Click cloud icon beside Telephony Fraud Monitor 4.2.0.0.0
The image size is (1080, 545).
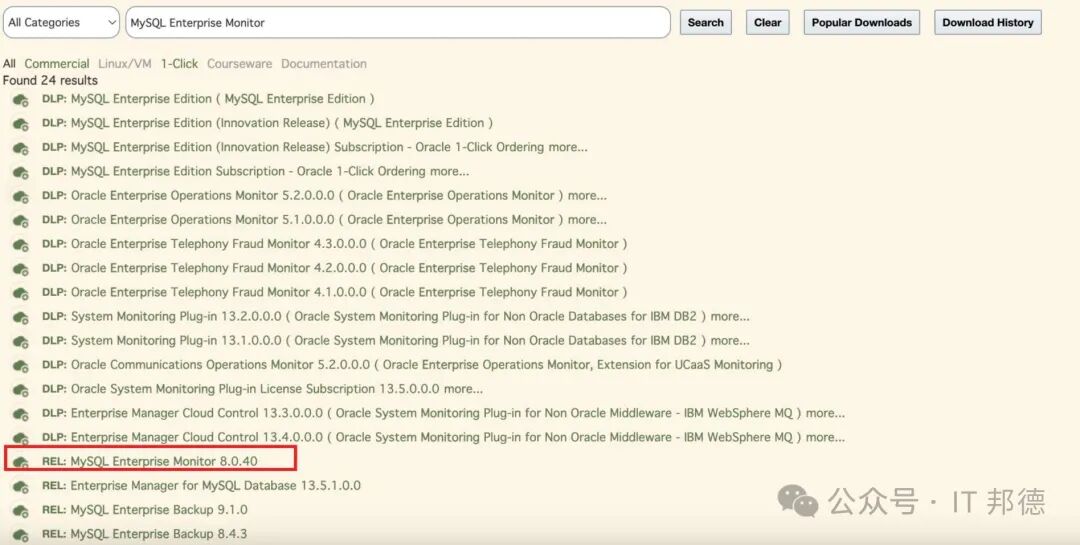click(x=21, y=269)
